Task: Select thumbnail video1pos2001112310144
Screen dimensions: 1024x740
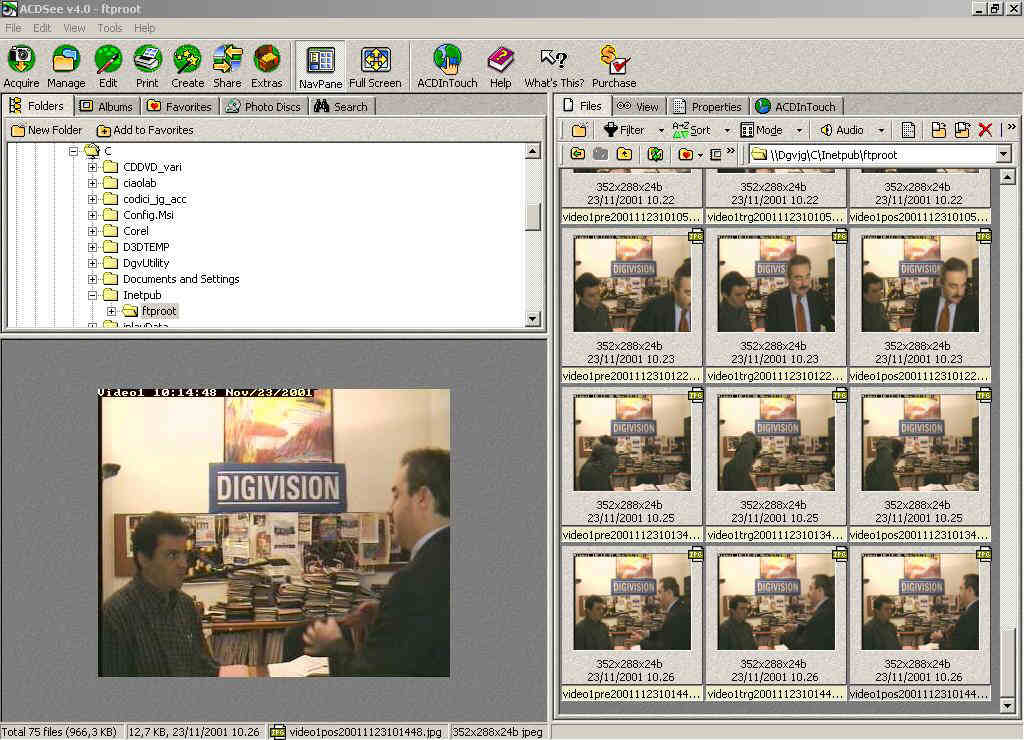Action: tap(919, 622)
